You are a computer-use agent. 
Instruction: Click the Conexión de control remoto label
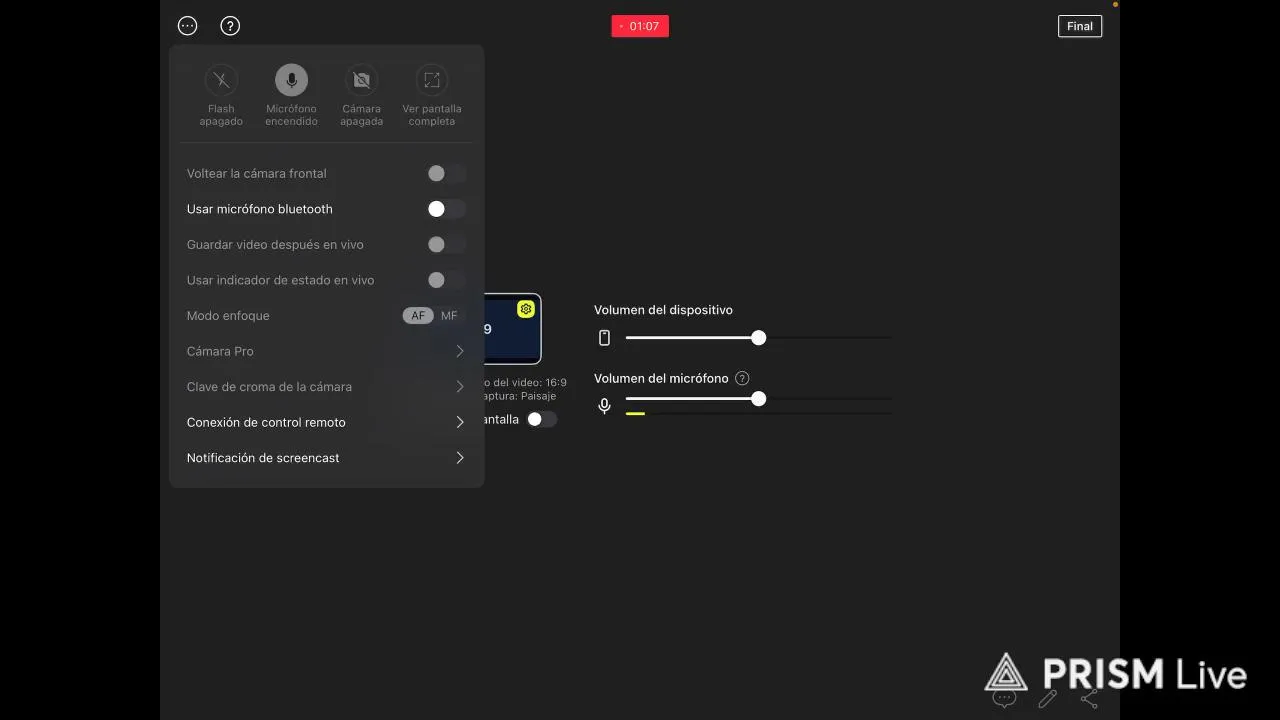(x=266, y=422)
